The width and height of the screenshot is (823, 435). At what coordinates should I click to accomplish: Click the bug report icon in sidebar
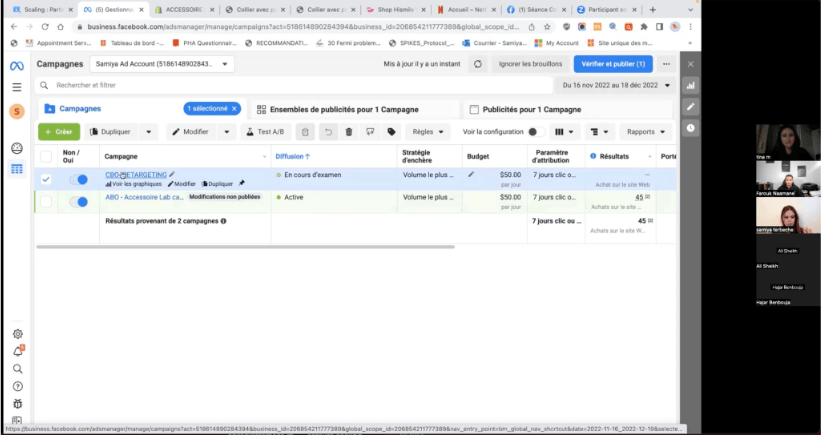click(18, 404)
